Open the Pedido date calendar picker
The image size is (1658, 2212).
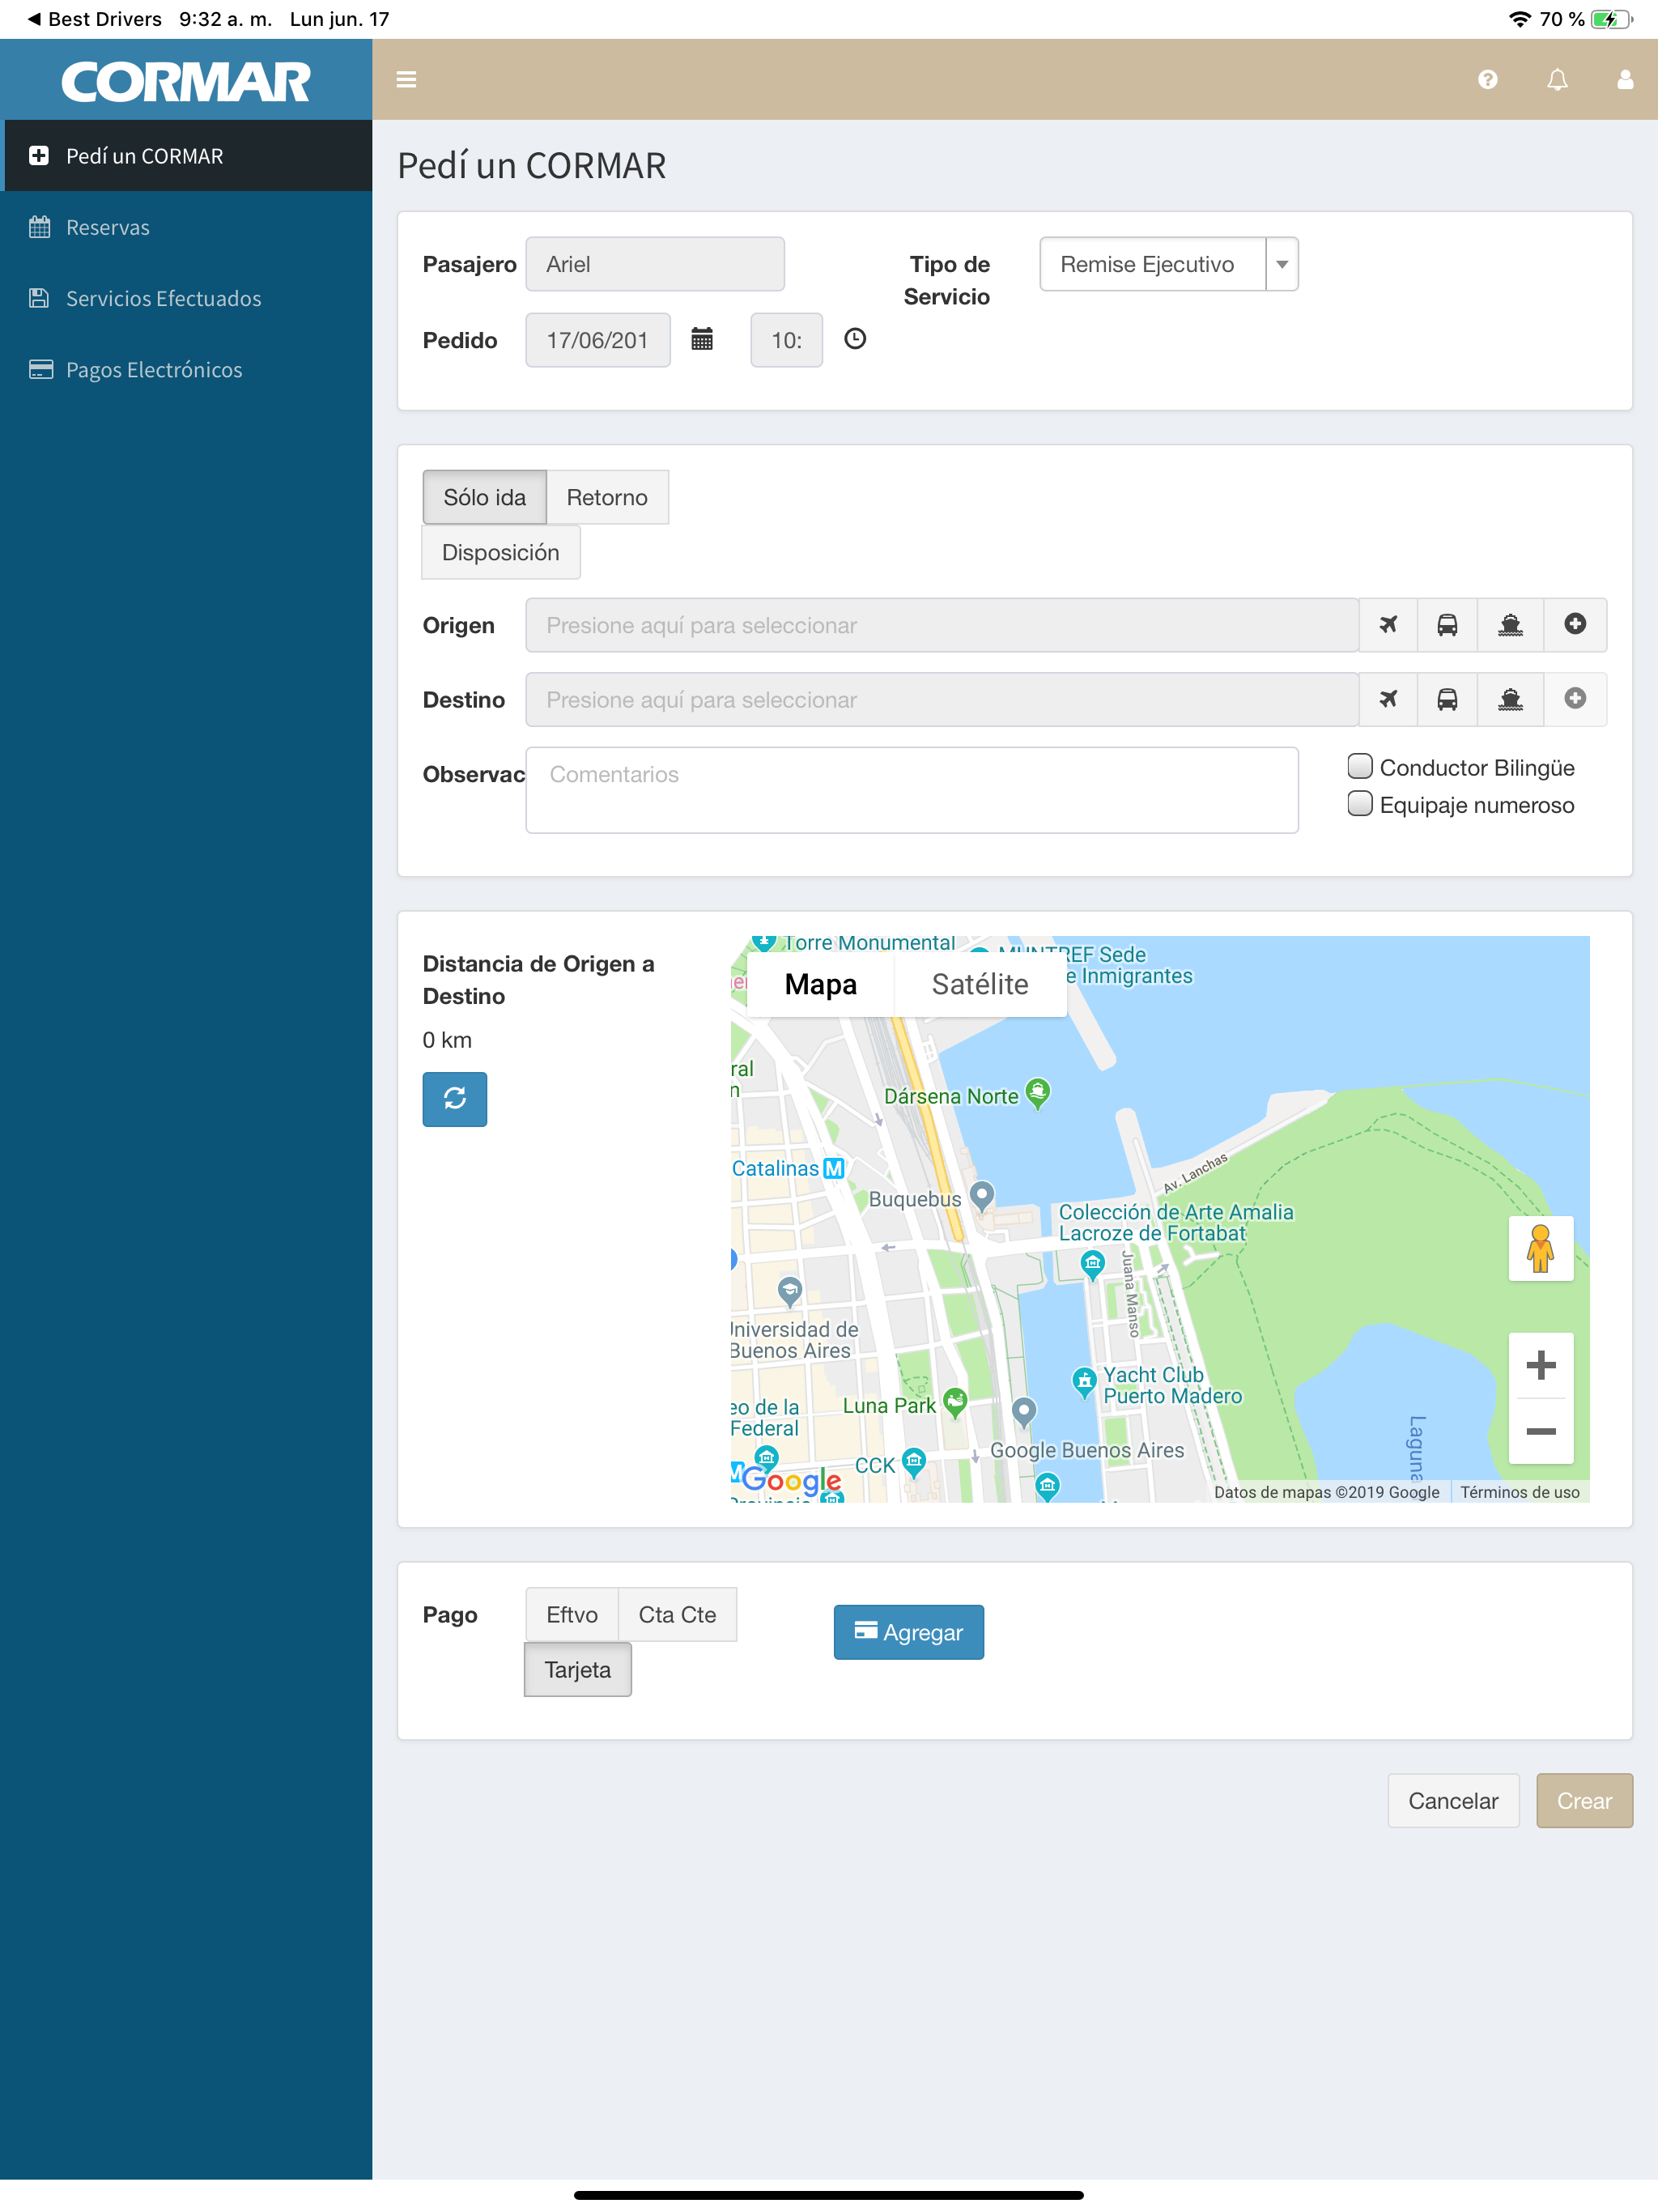pyautogui.click(x=702, y=340)
